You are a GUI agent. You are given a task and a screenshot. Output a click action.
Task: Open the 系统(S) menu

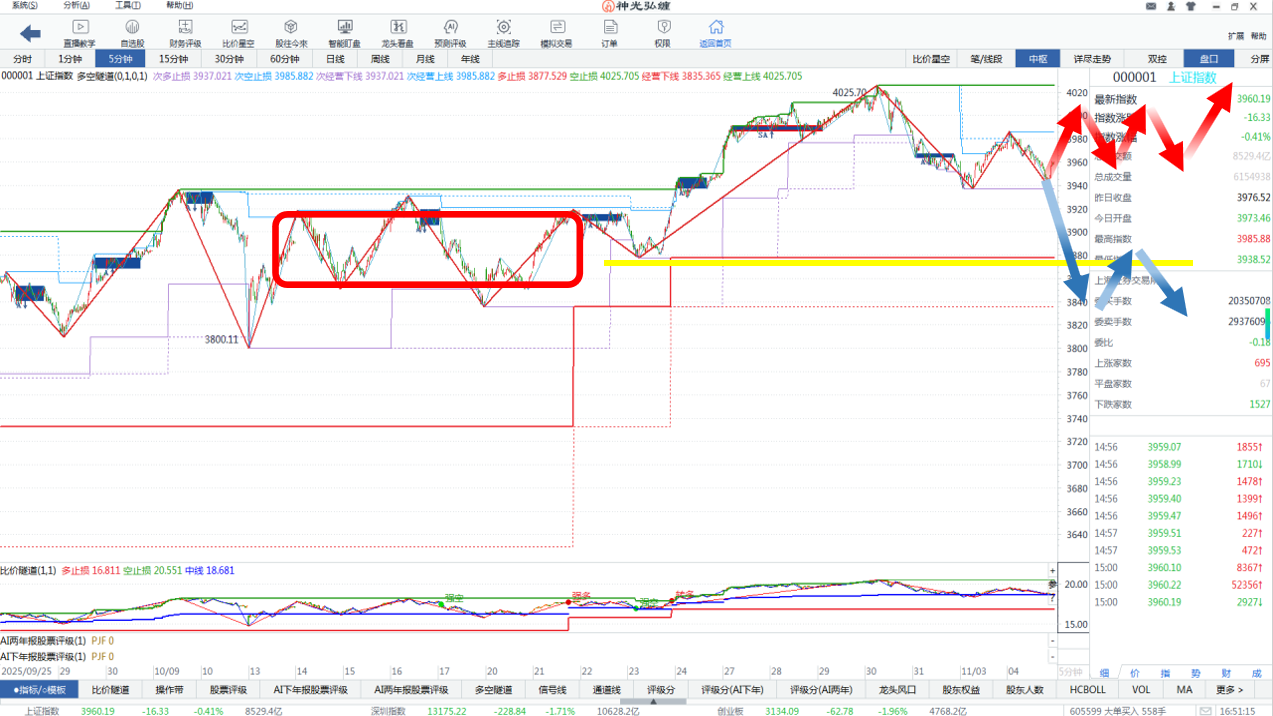coord(24,5)
